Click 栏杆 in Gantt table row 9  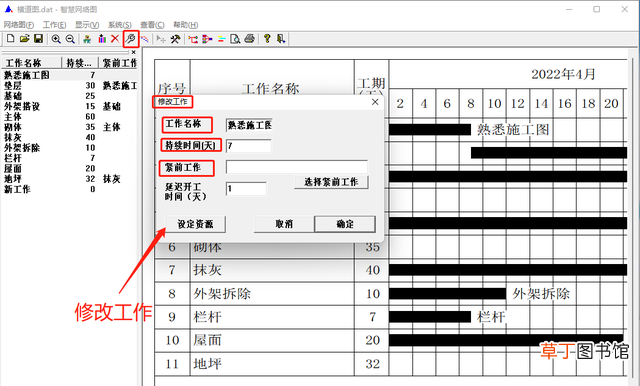[x=207, y=317]
